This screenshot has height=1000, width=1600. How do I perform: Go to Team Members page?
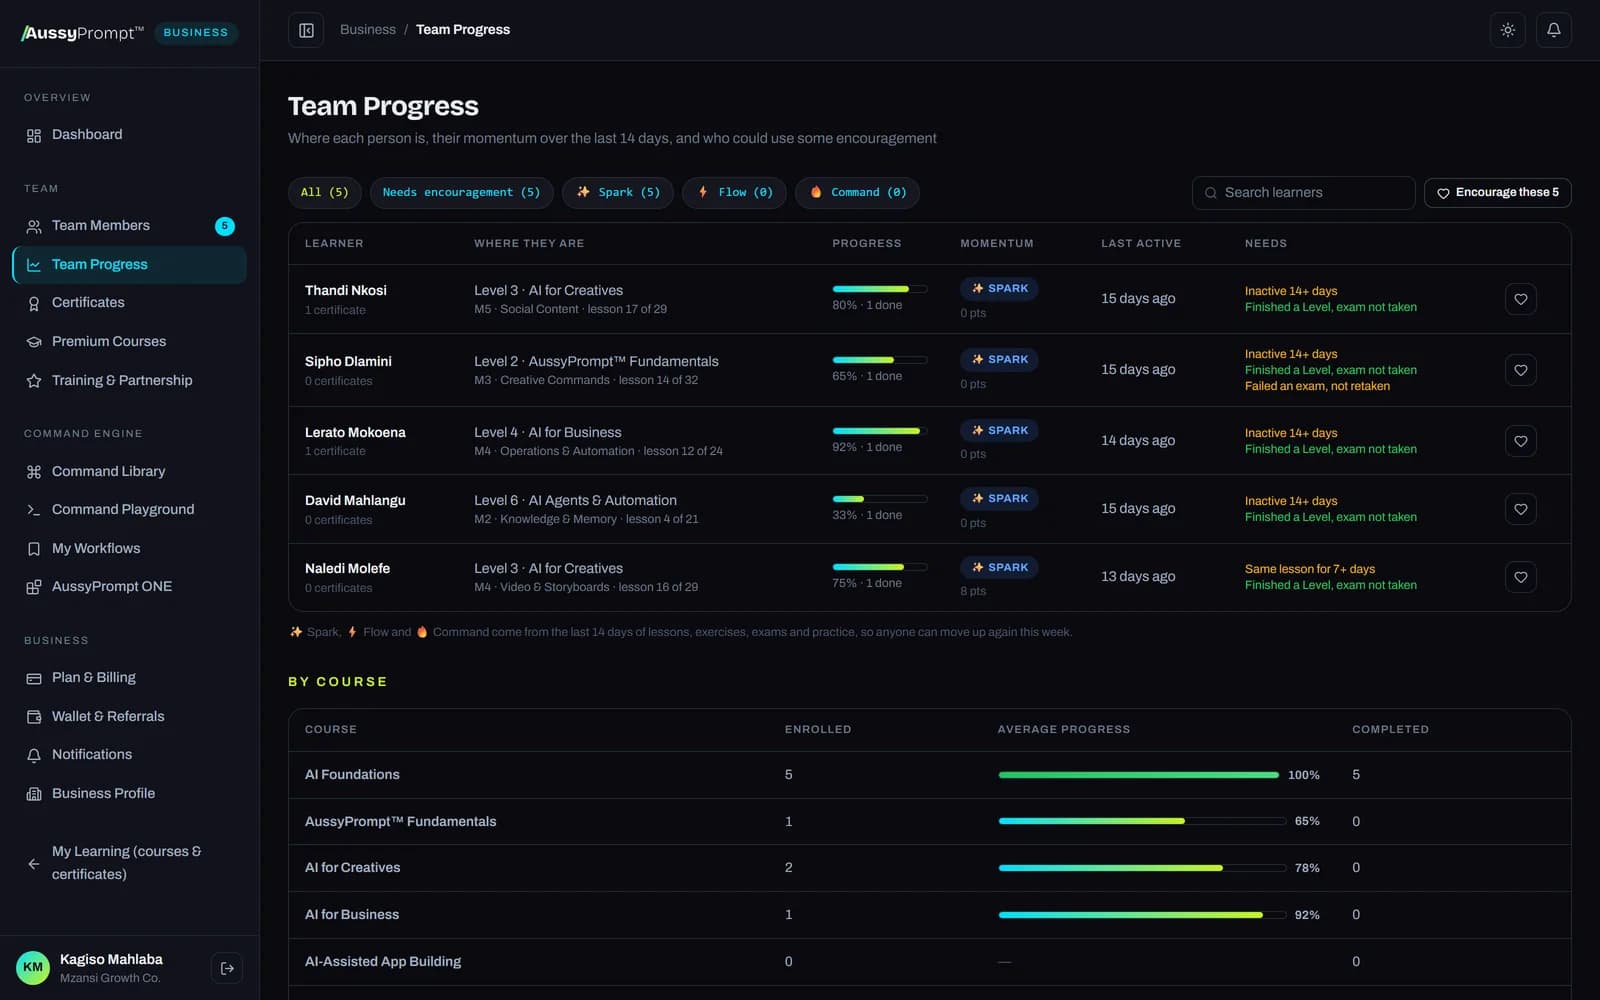129,226
